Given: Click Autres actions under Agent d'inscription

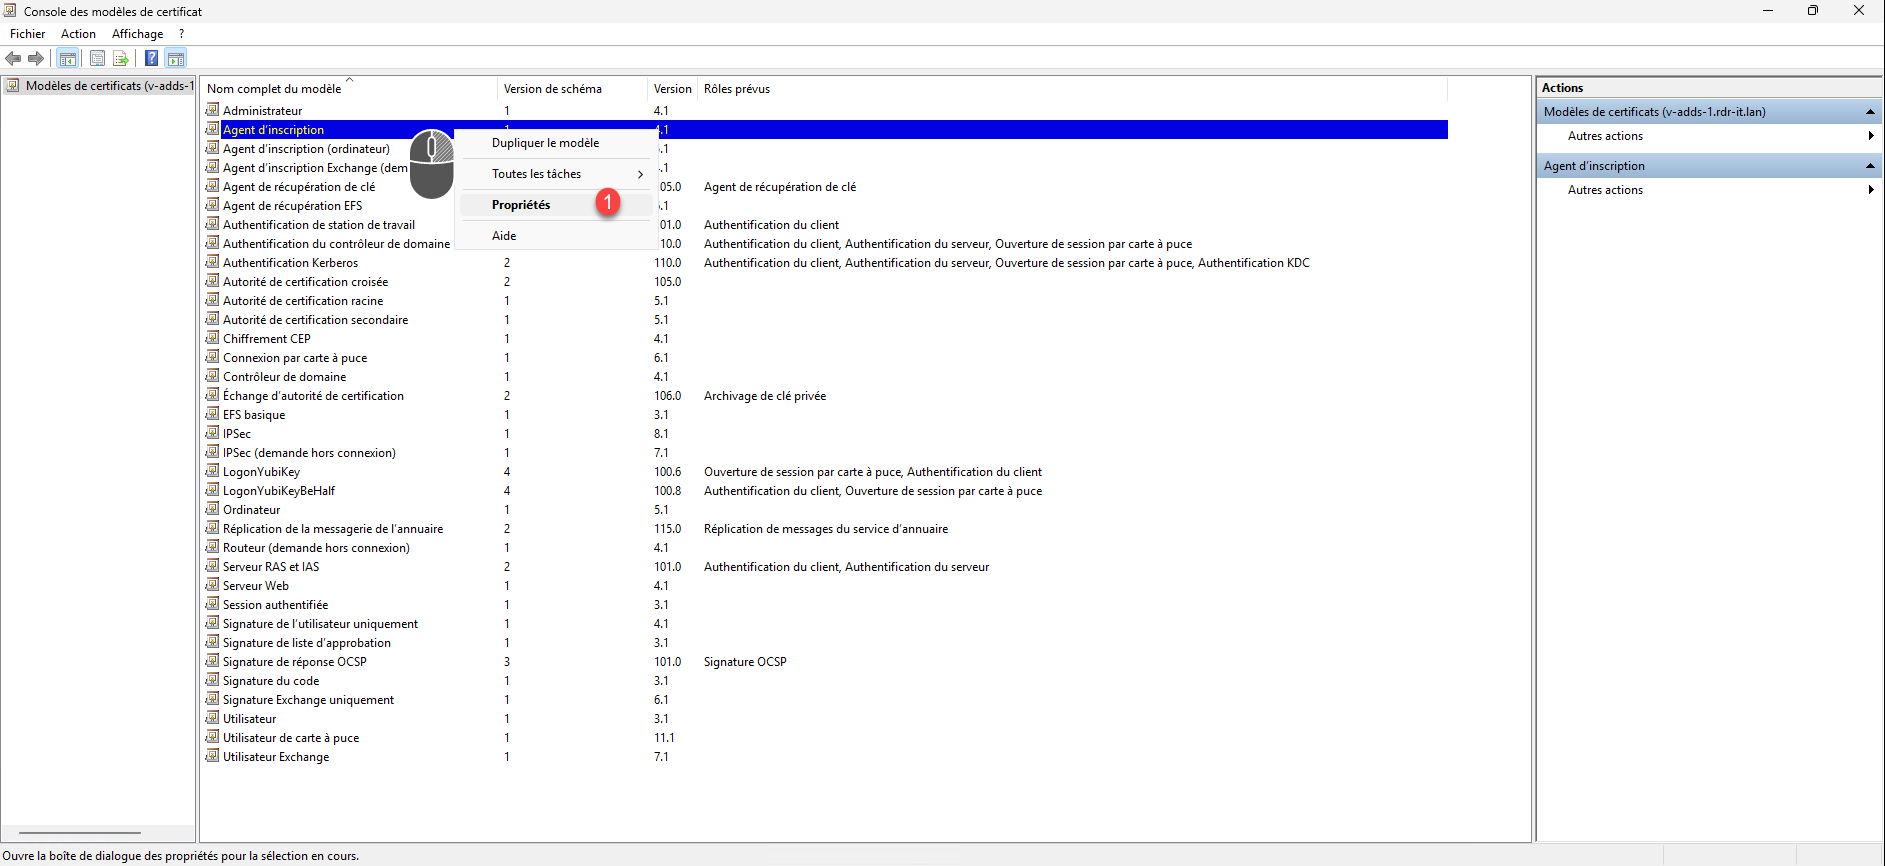Looking at the screenshot, I should 1605,190.
